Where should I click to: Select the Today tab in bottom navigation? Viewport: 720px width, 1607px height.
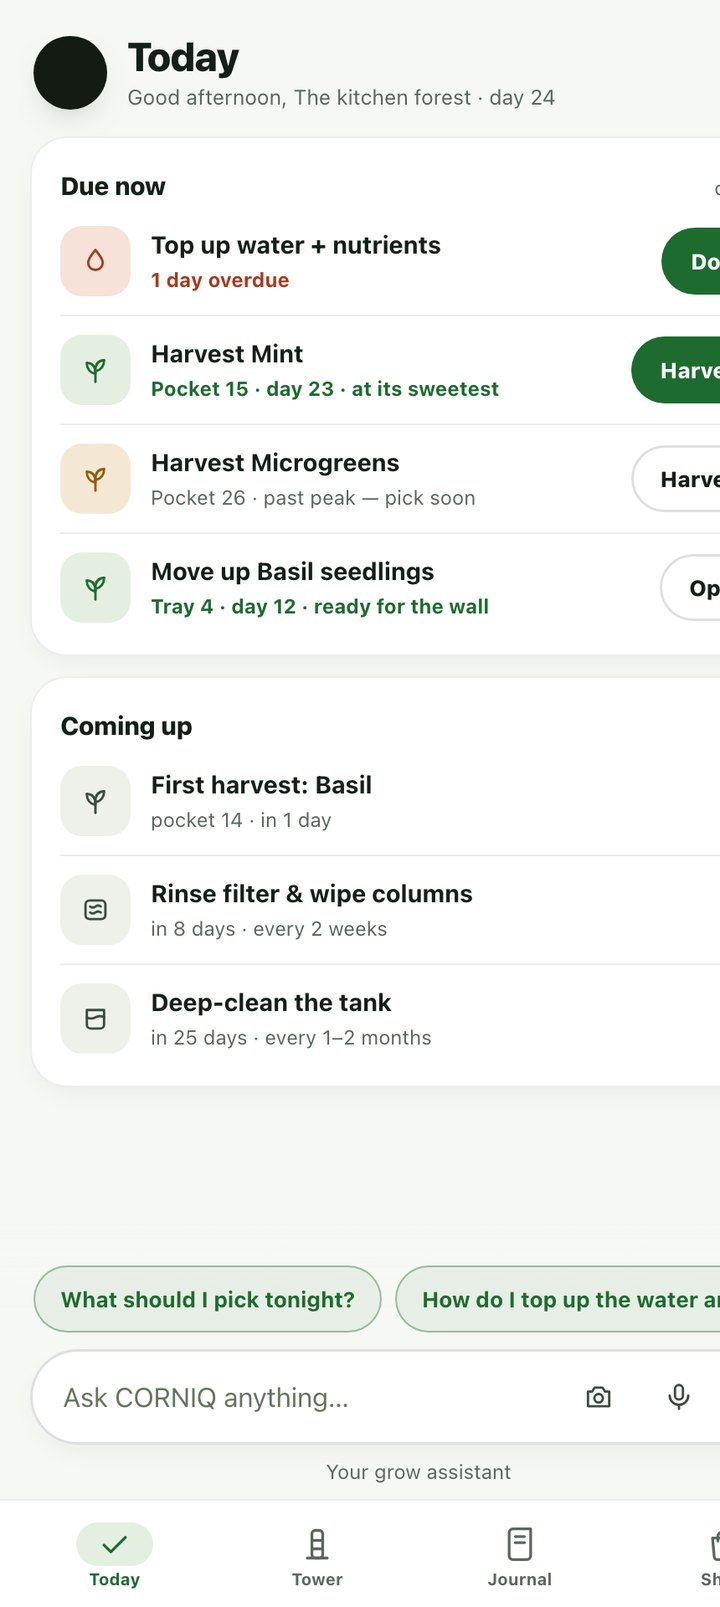114,1557
